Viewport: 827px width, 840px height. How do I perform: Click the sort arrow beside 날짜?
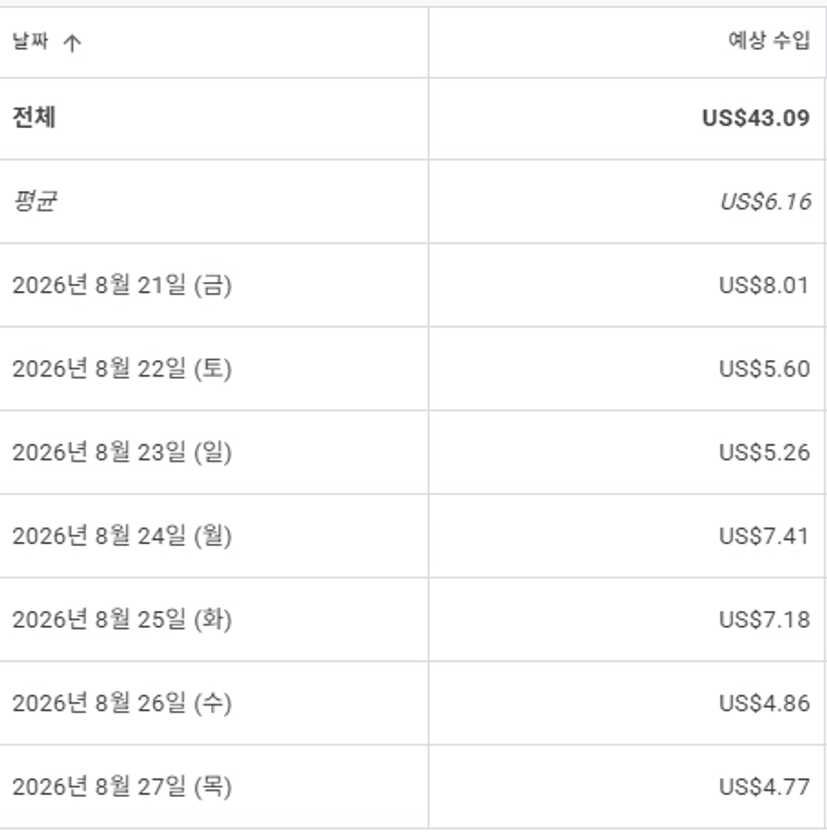(72, 42)
